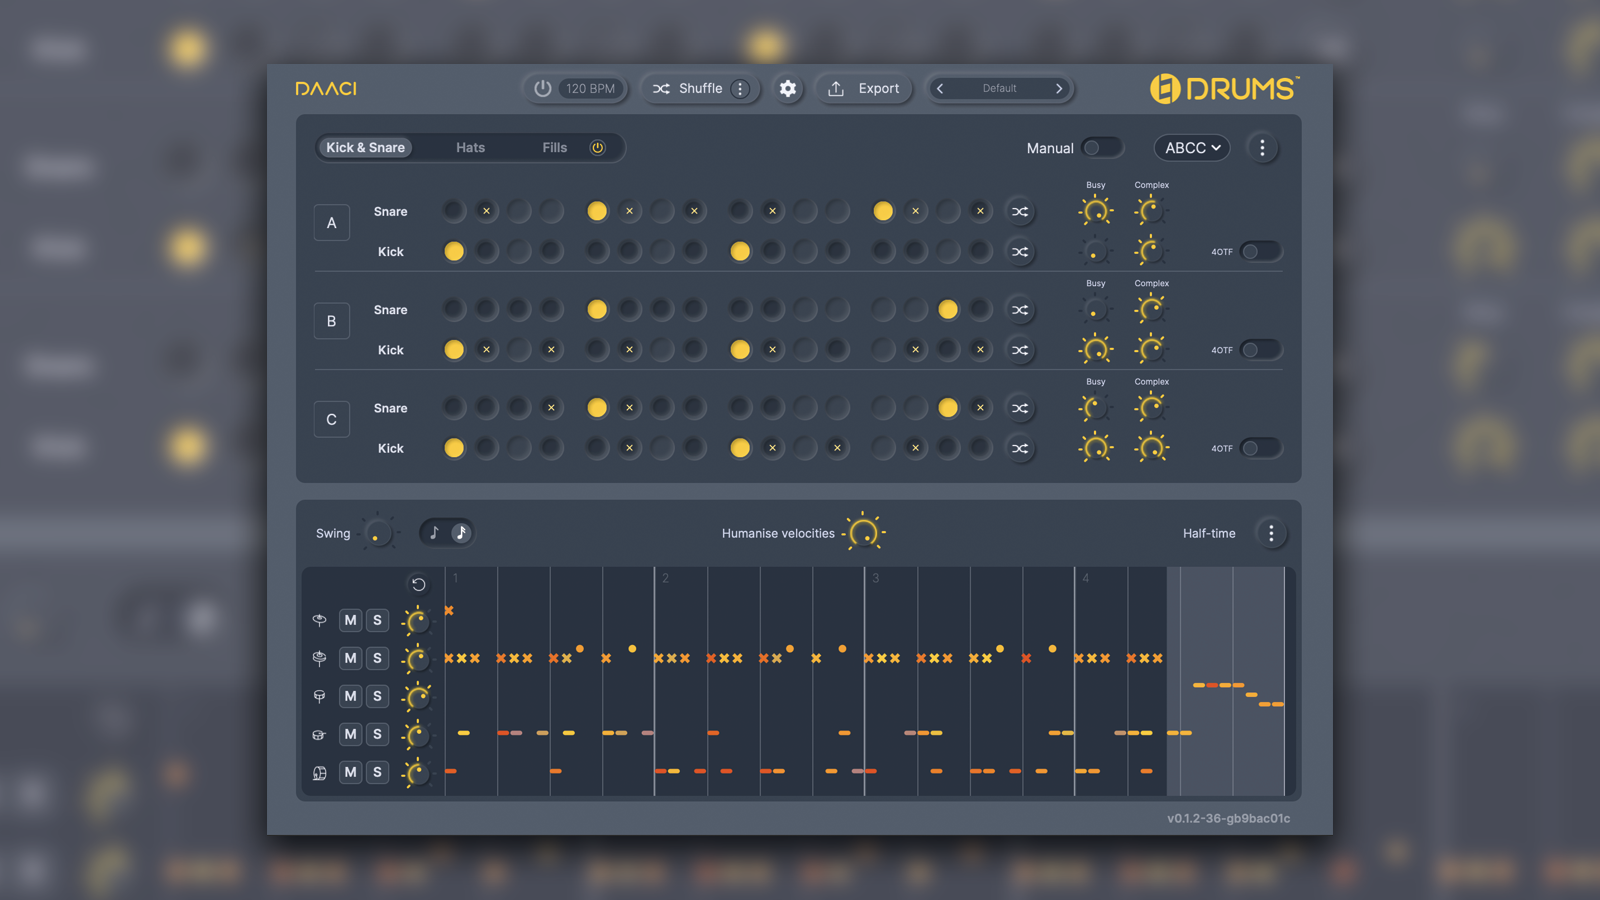Open the settings gear in the top bar

[x=788, y=88]
